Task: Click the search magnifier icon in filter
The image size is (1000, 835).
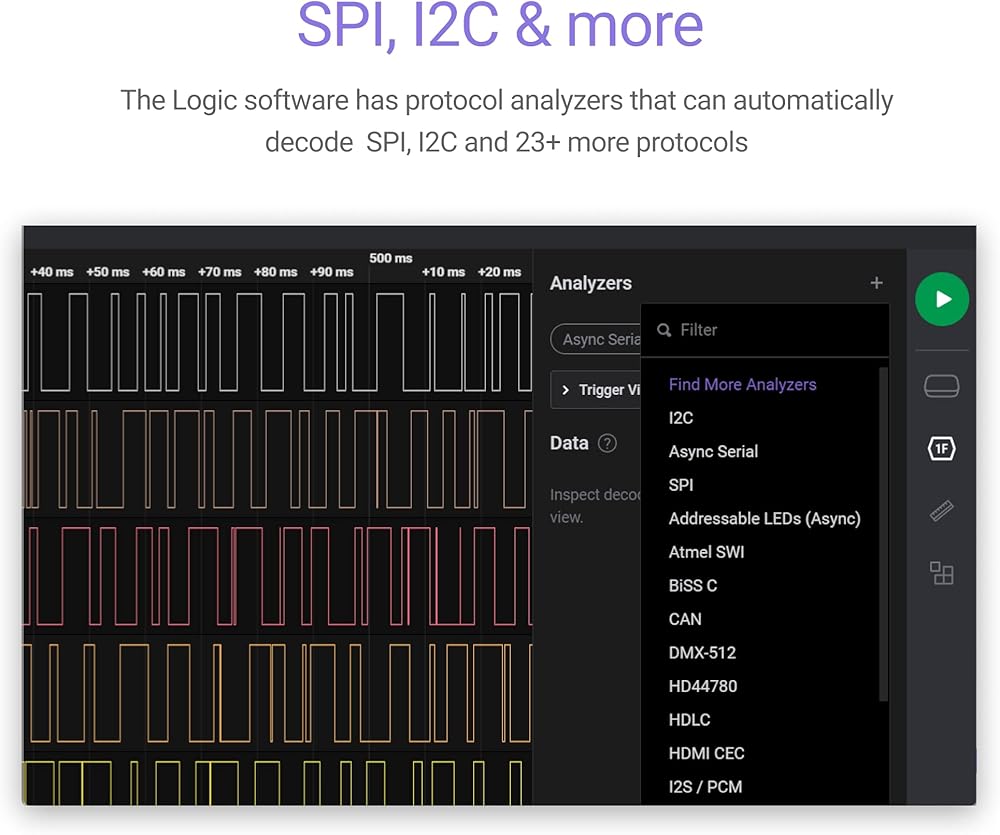Action: [x=664, y=330]
